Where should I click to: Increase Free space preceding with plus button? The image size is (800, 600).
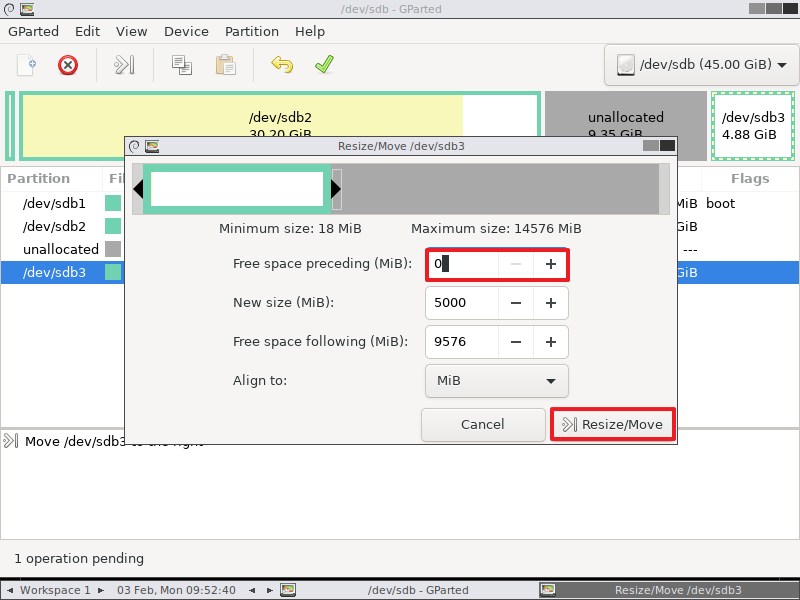[x=551, y=264]
